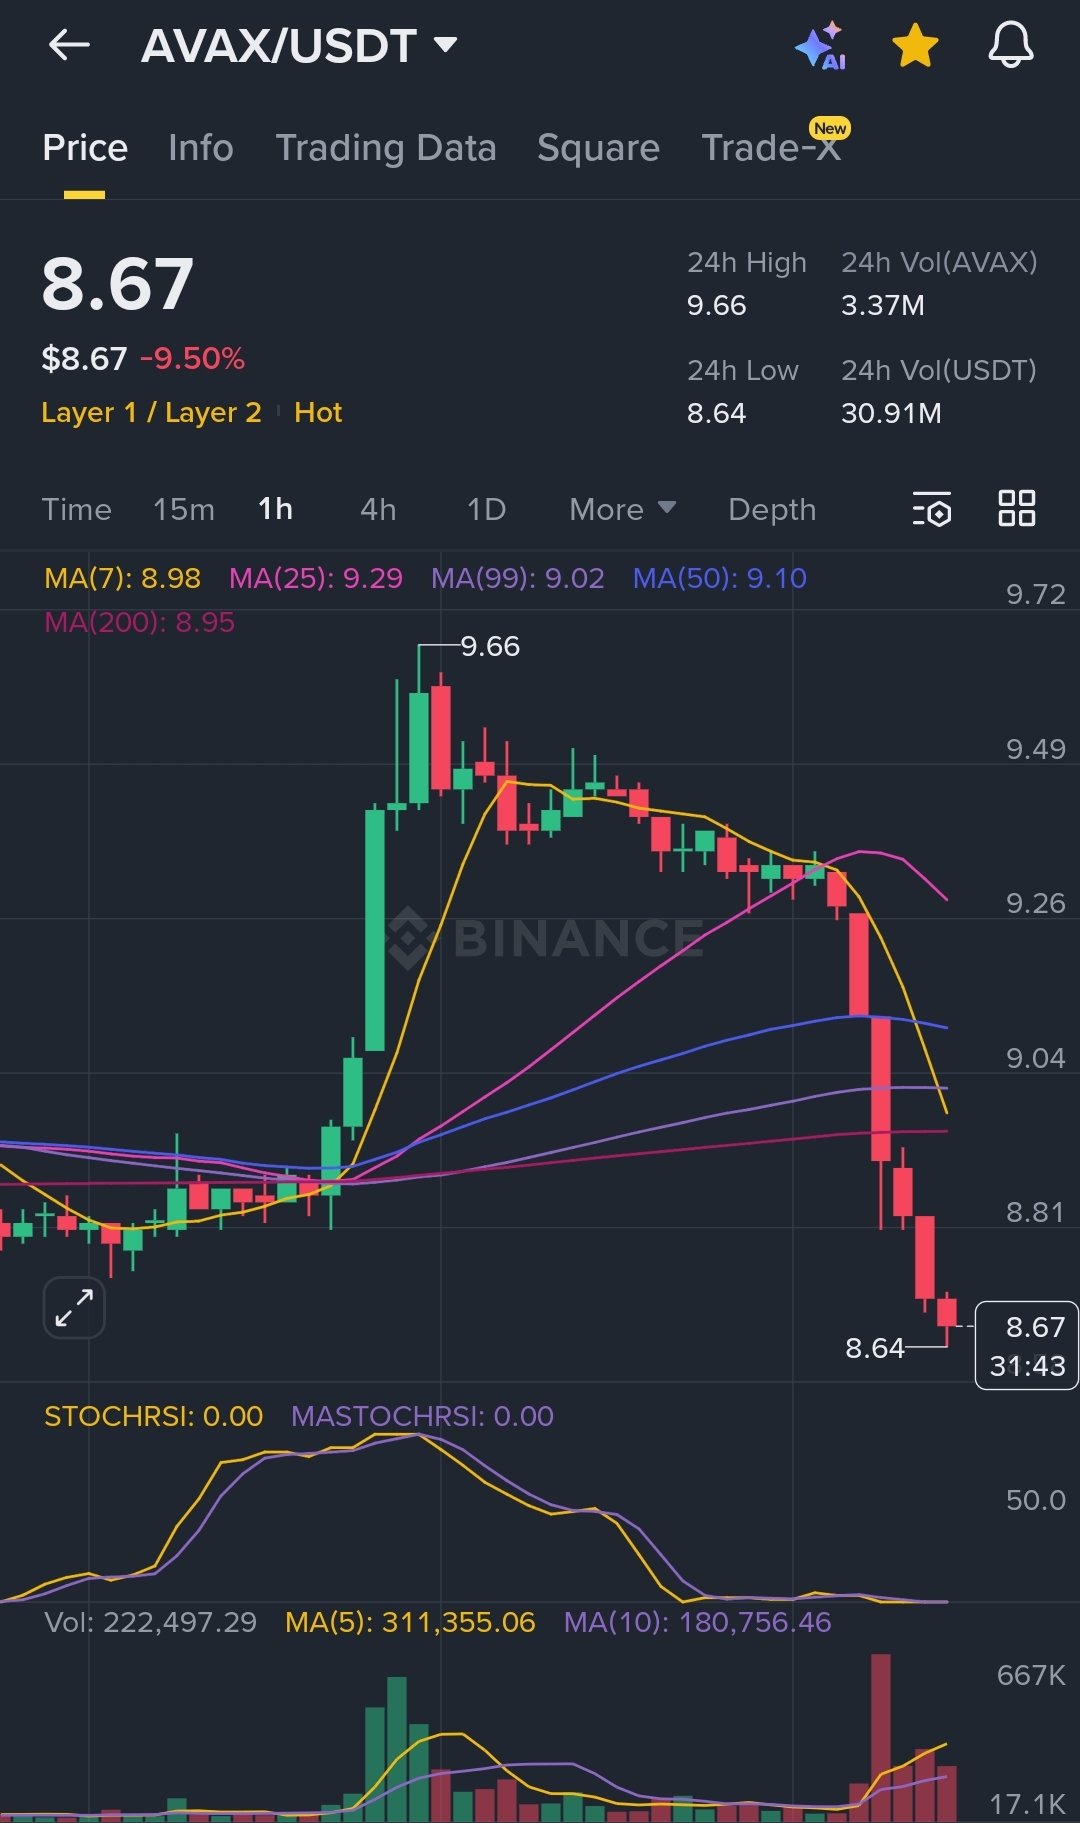Open price alerts bell icon
Viewport: 1080px width, 1823px height.
point(1010,45)
